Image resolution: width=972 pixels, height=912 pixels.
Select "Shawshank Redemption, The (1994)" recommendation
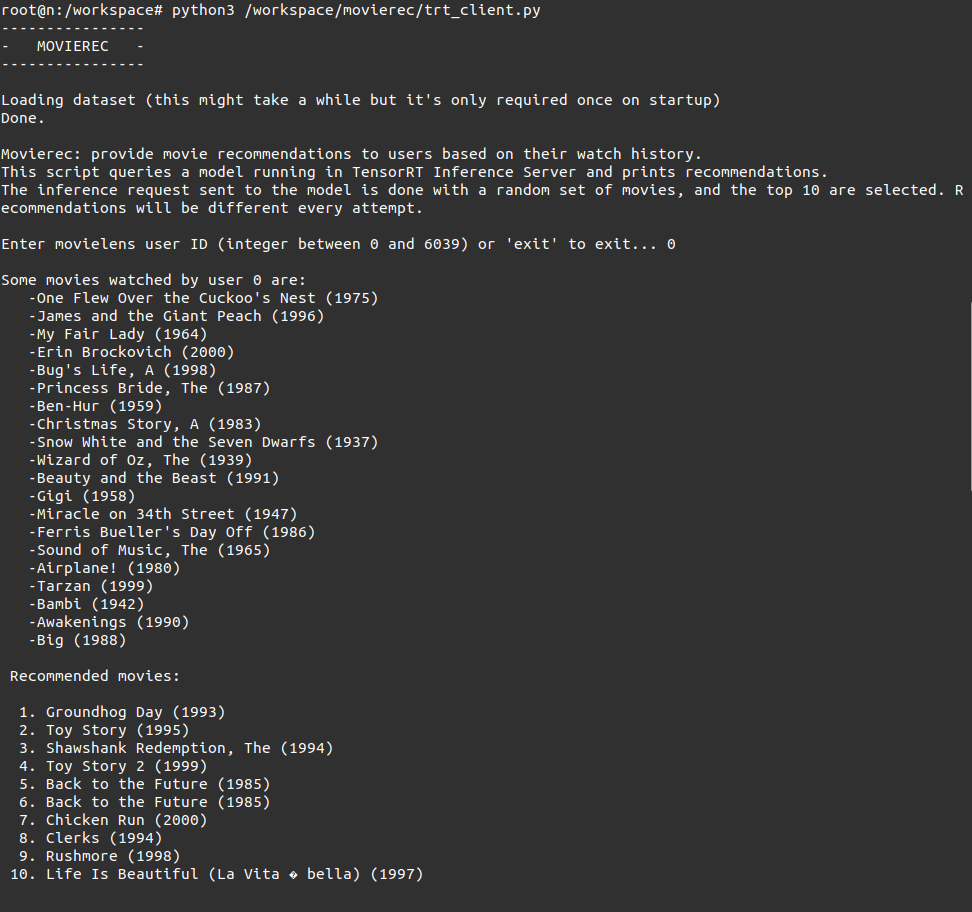click(189, 748)
